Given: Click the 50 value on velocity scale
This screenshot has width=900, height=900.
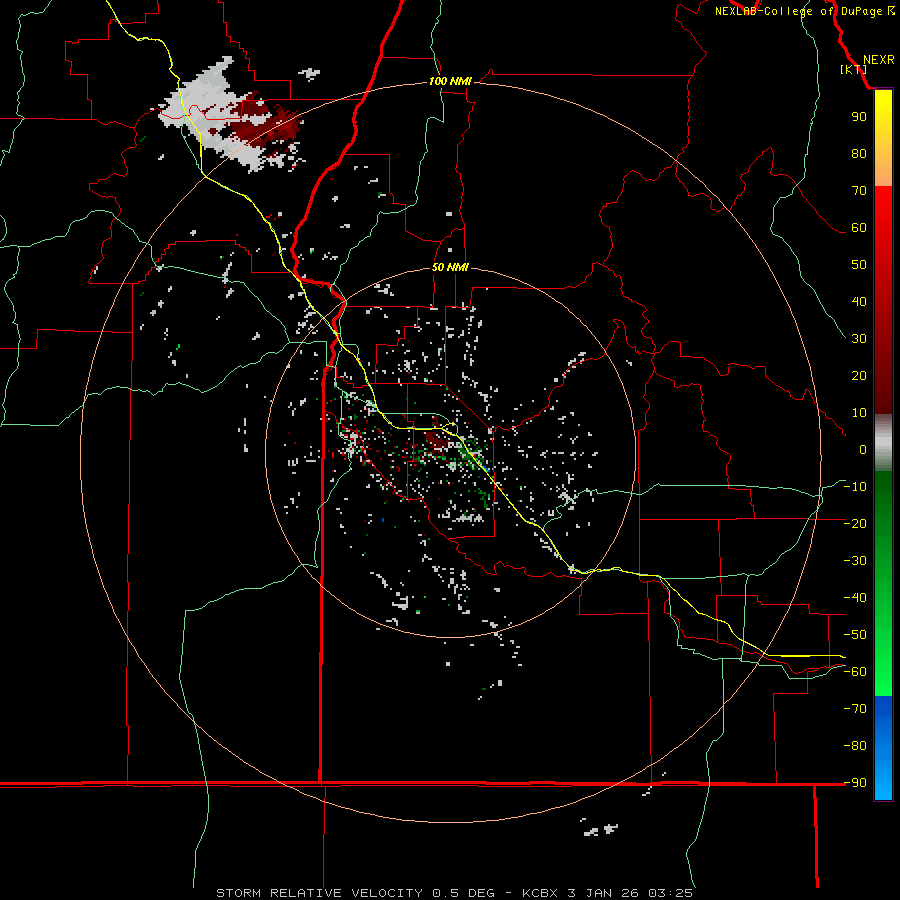Looking at the screenshot, I should [x=859, y=265].
